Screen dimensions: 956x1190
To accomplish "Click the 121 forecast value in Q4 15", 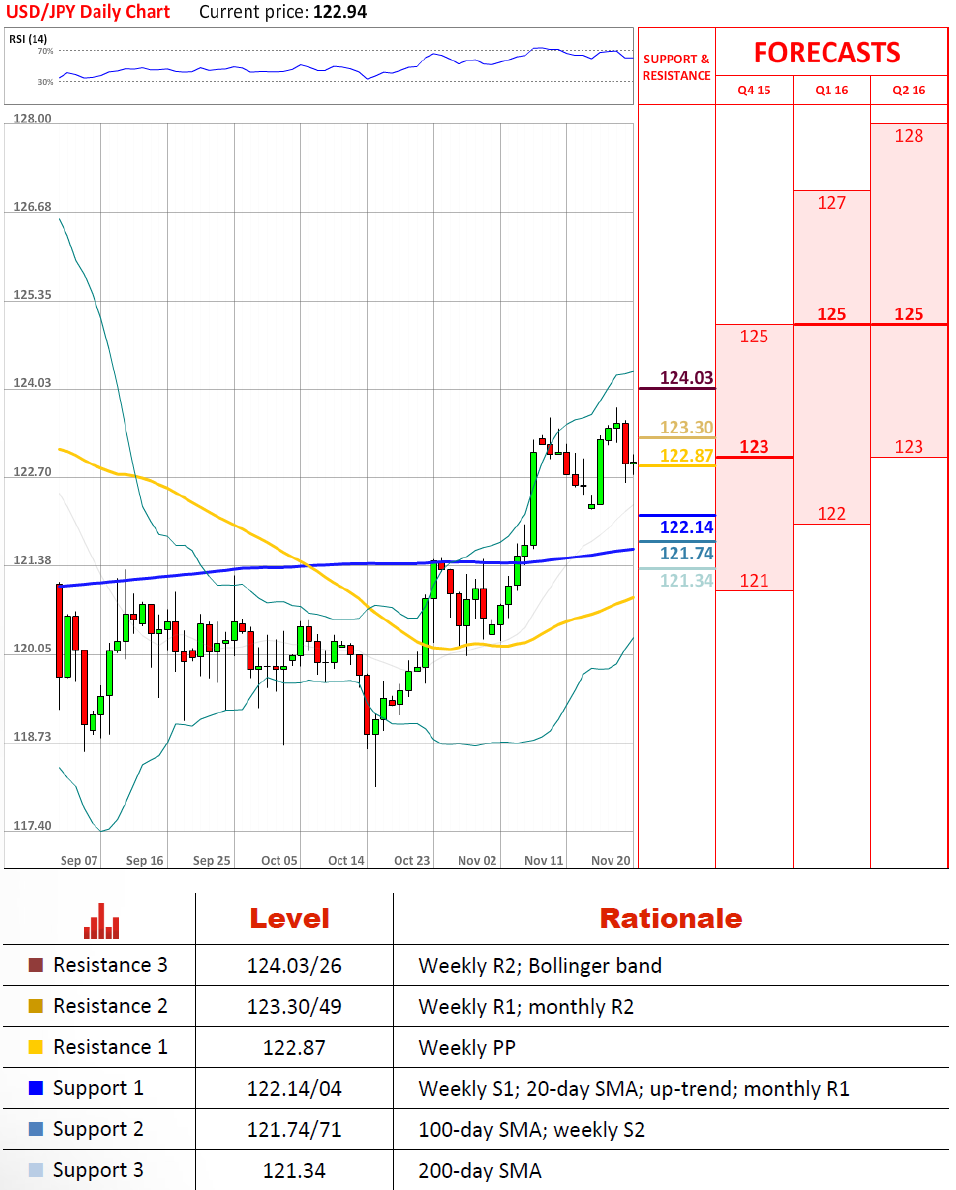I will (754, 581).
